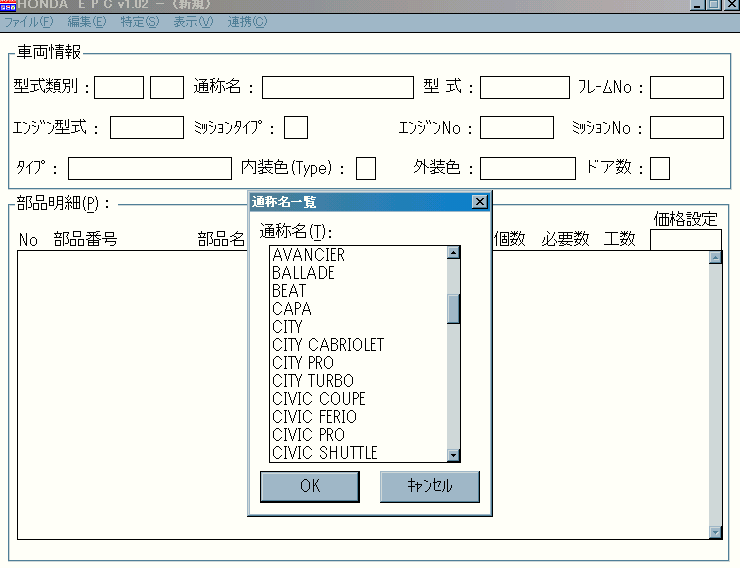
Task: Click the エンジンNo input field
Action: coord(517,127)
